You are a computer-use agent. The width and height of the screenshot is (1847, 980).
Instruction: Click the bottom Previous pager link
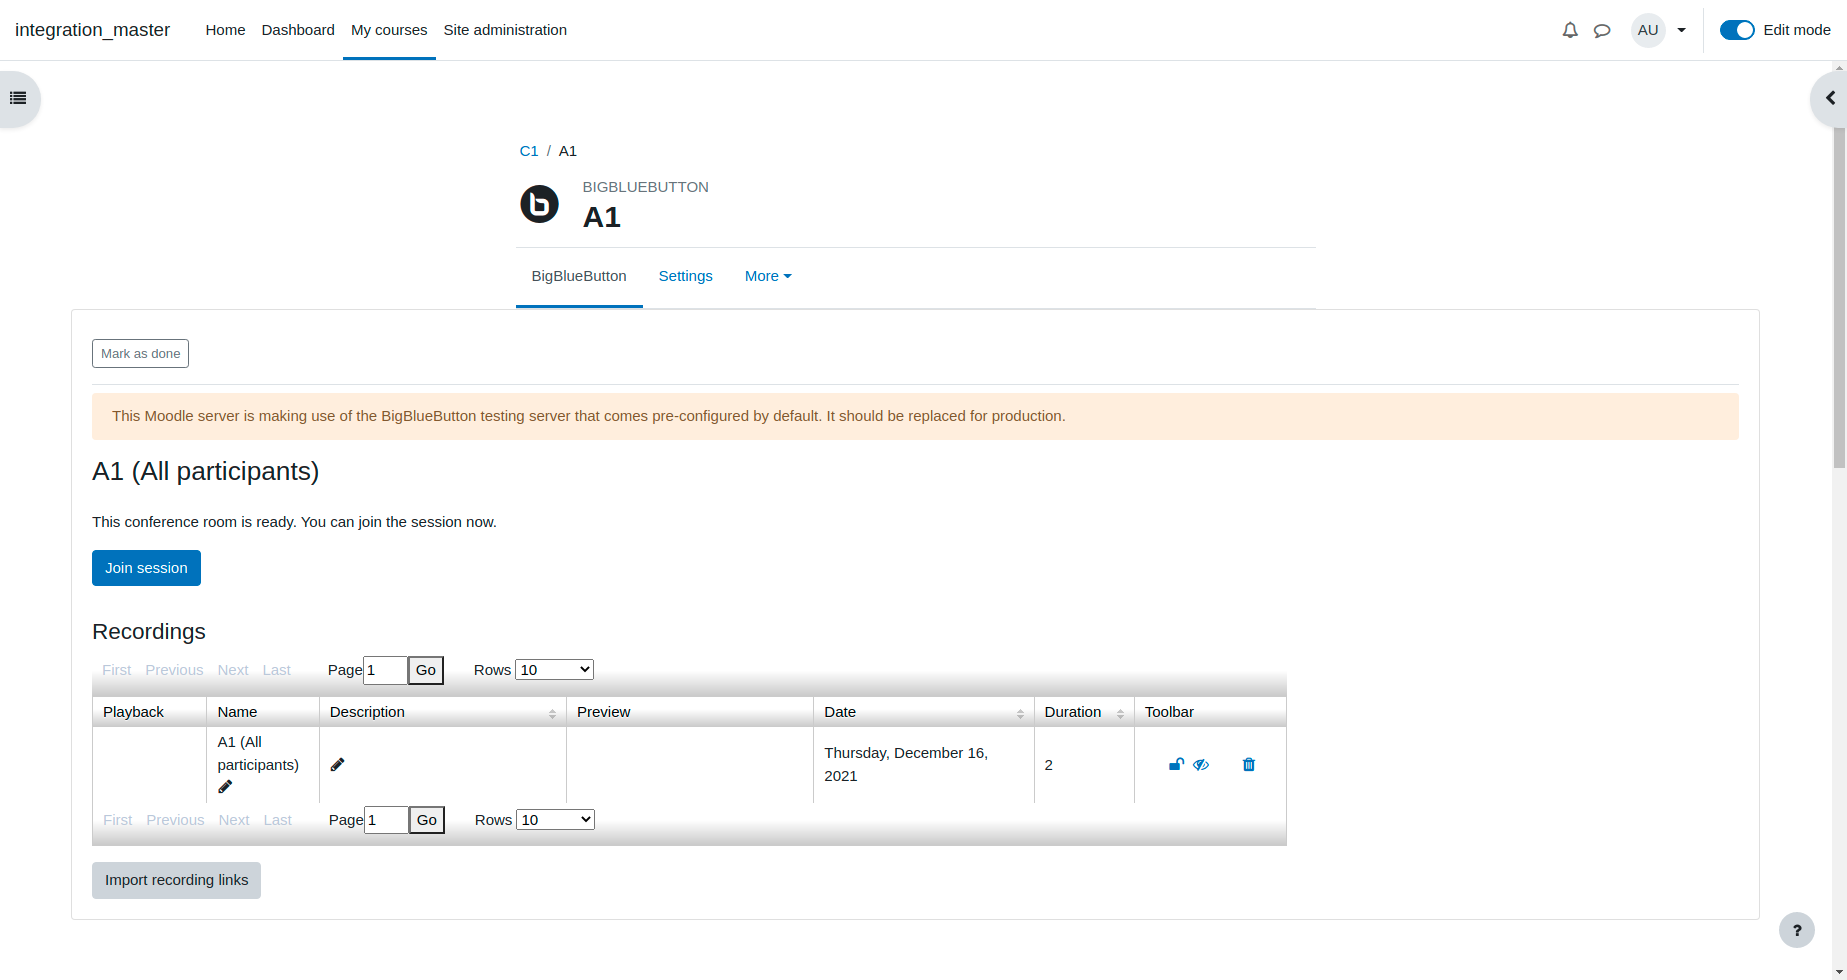point(175,820)
